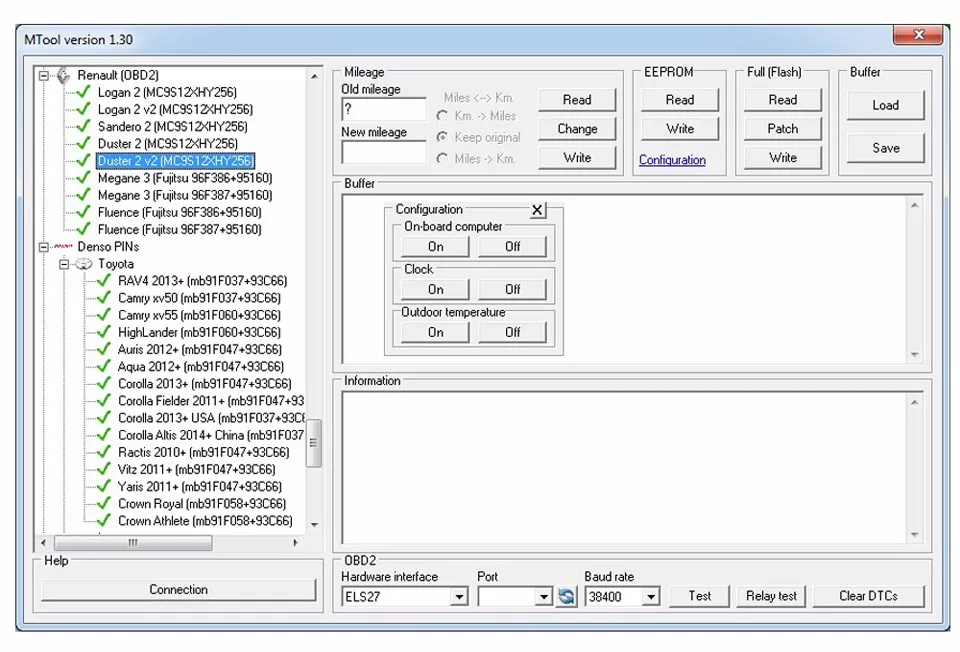The image size is (960, 652).
Task: Click green checkmark beside Yaris 2011+
Action: (103, 486)
